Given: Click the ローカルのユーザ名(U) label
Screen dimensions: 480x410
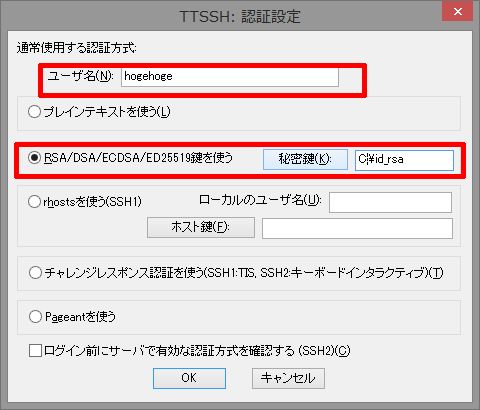Looking at the screenshot, I should click(x=260, y=200).
